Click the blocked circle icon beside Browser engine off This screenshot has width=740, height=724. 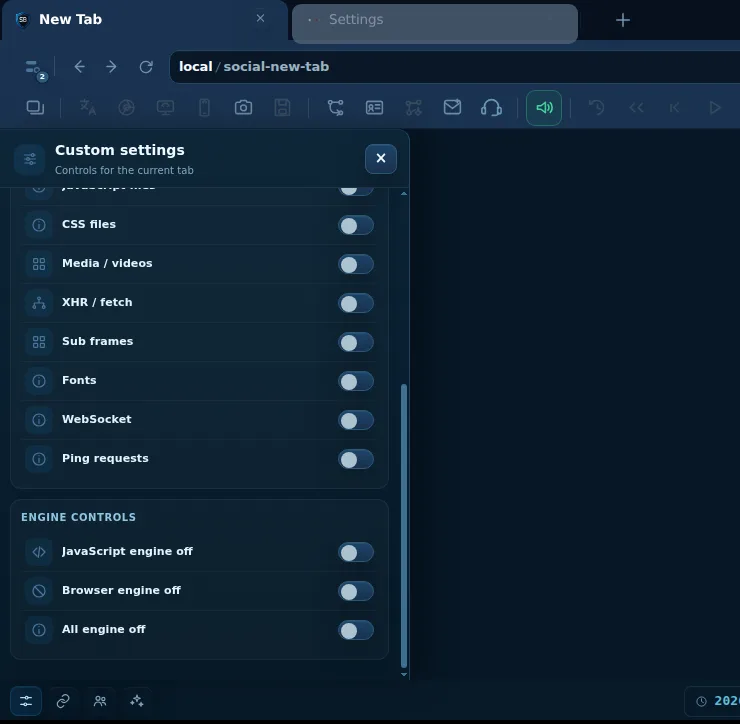39,590
